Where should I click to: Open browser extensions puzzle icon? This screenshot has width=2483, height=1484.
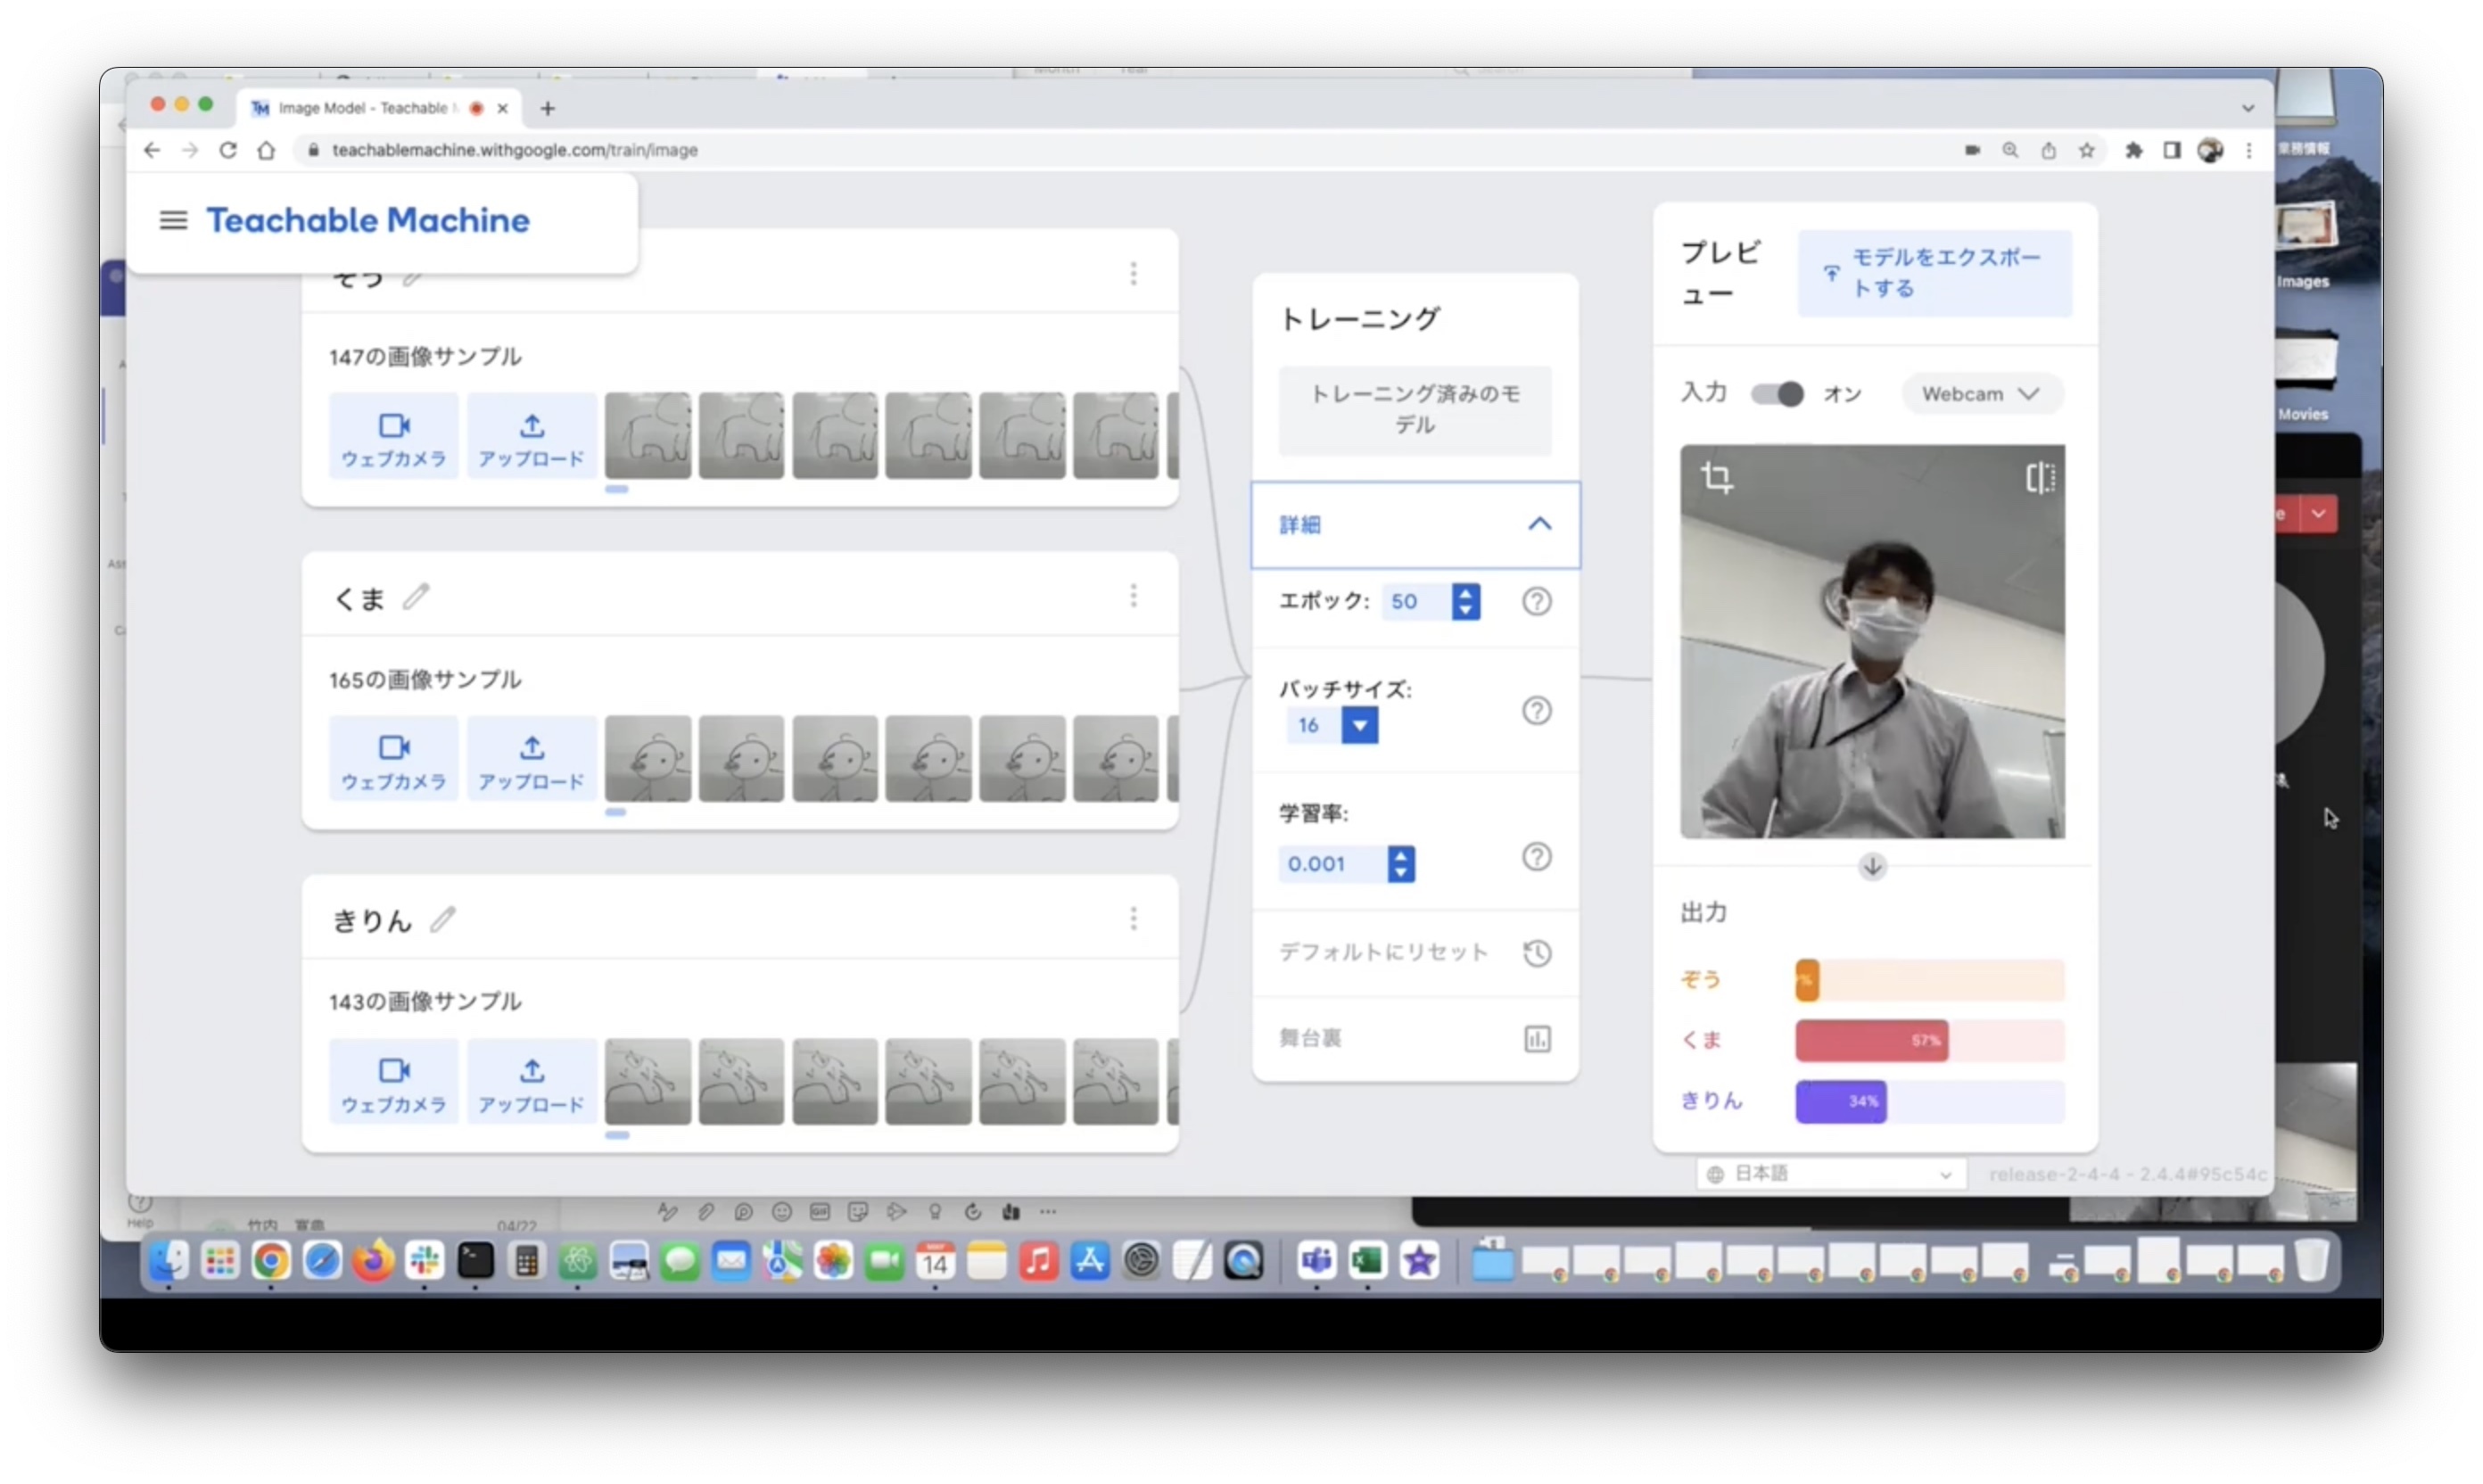(2133, 150)
